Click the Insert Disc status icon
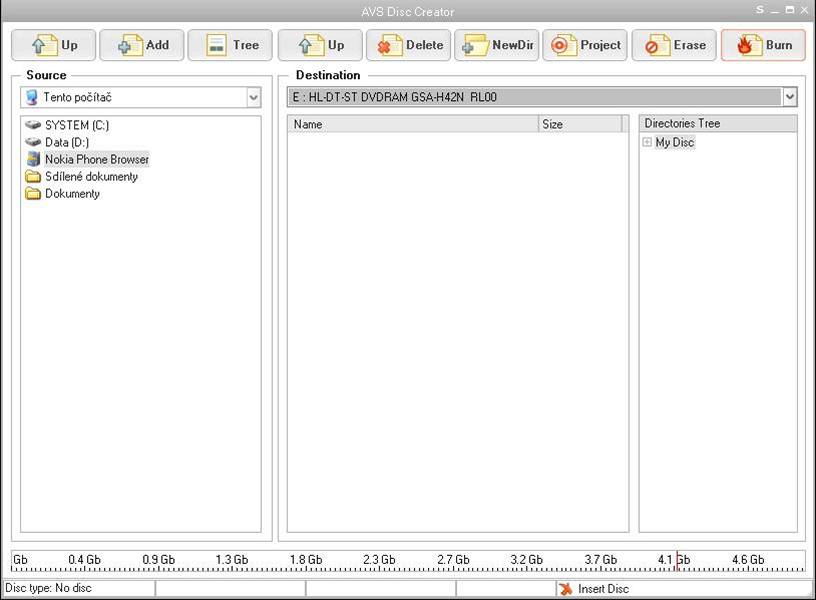Viewport: 816px width, 600px height. (x=566, y=589)
